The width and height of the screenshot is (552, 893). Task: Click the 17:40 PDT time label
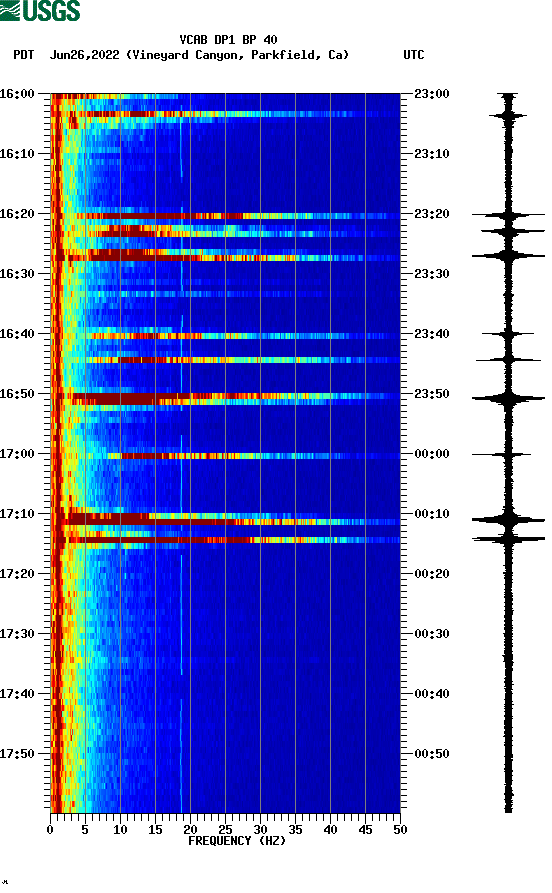(17, 694)
